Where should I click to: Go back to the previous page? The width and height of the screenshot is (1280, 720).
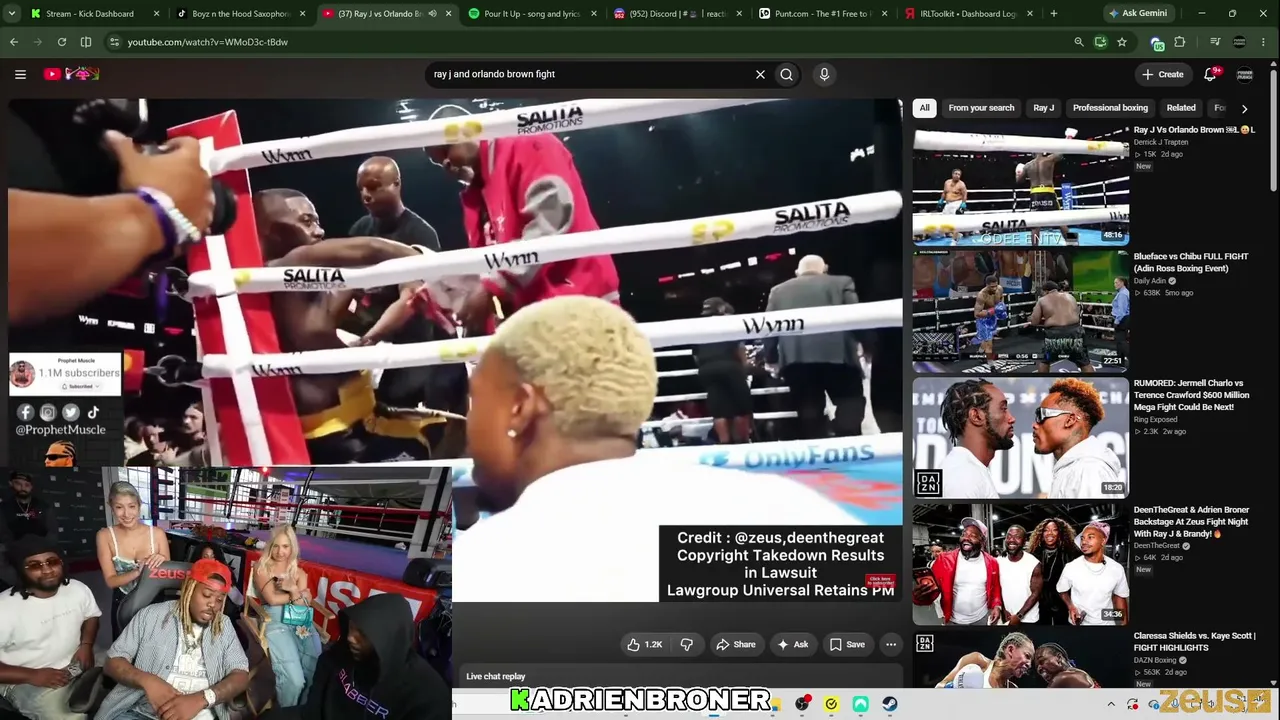coord(14,42)
